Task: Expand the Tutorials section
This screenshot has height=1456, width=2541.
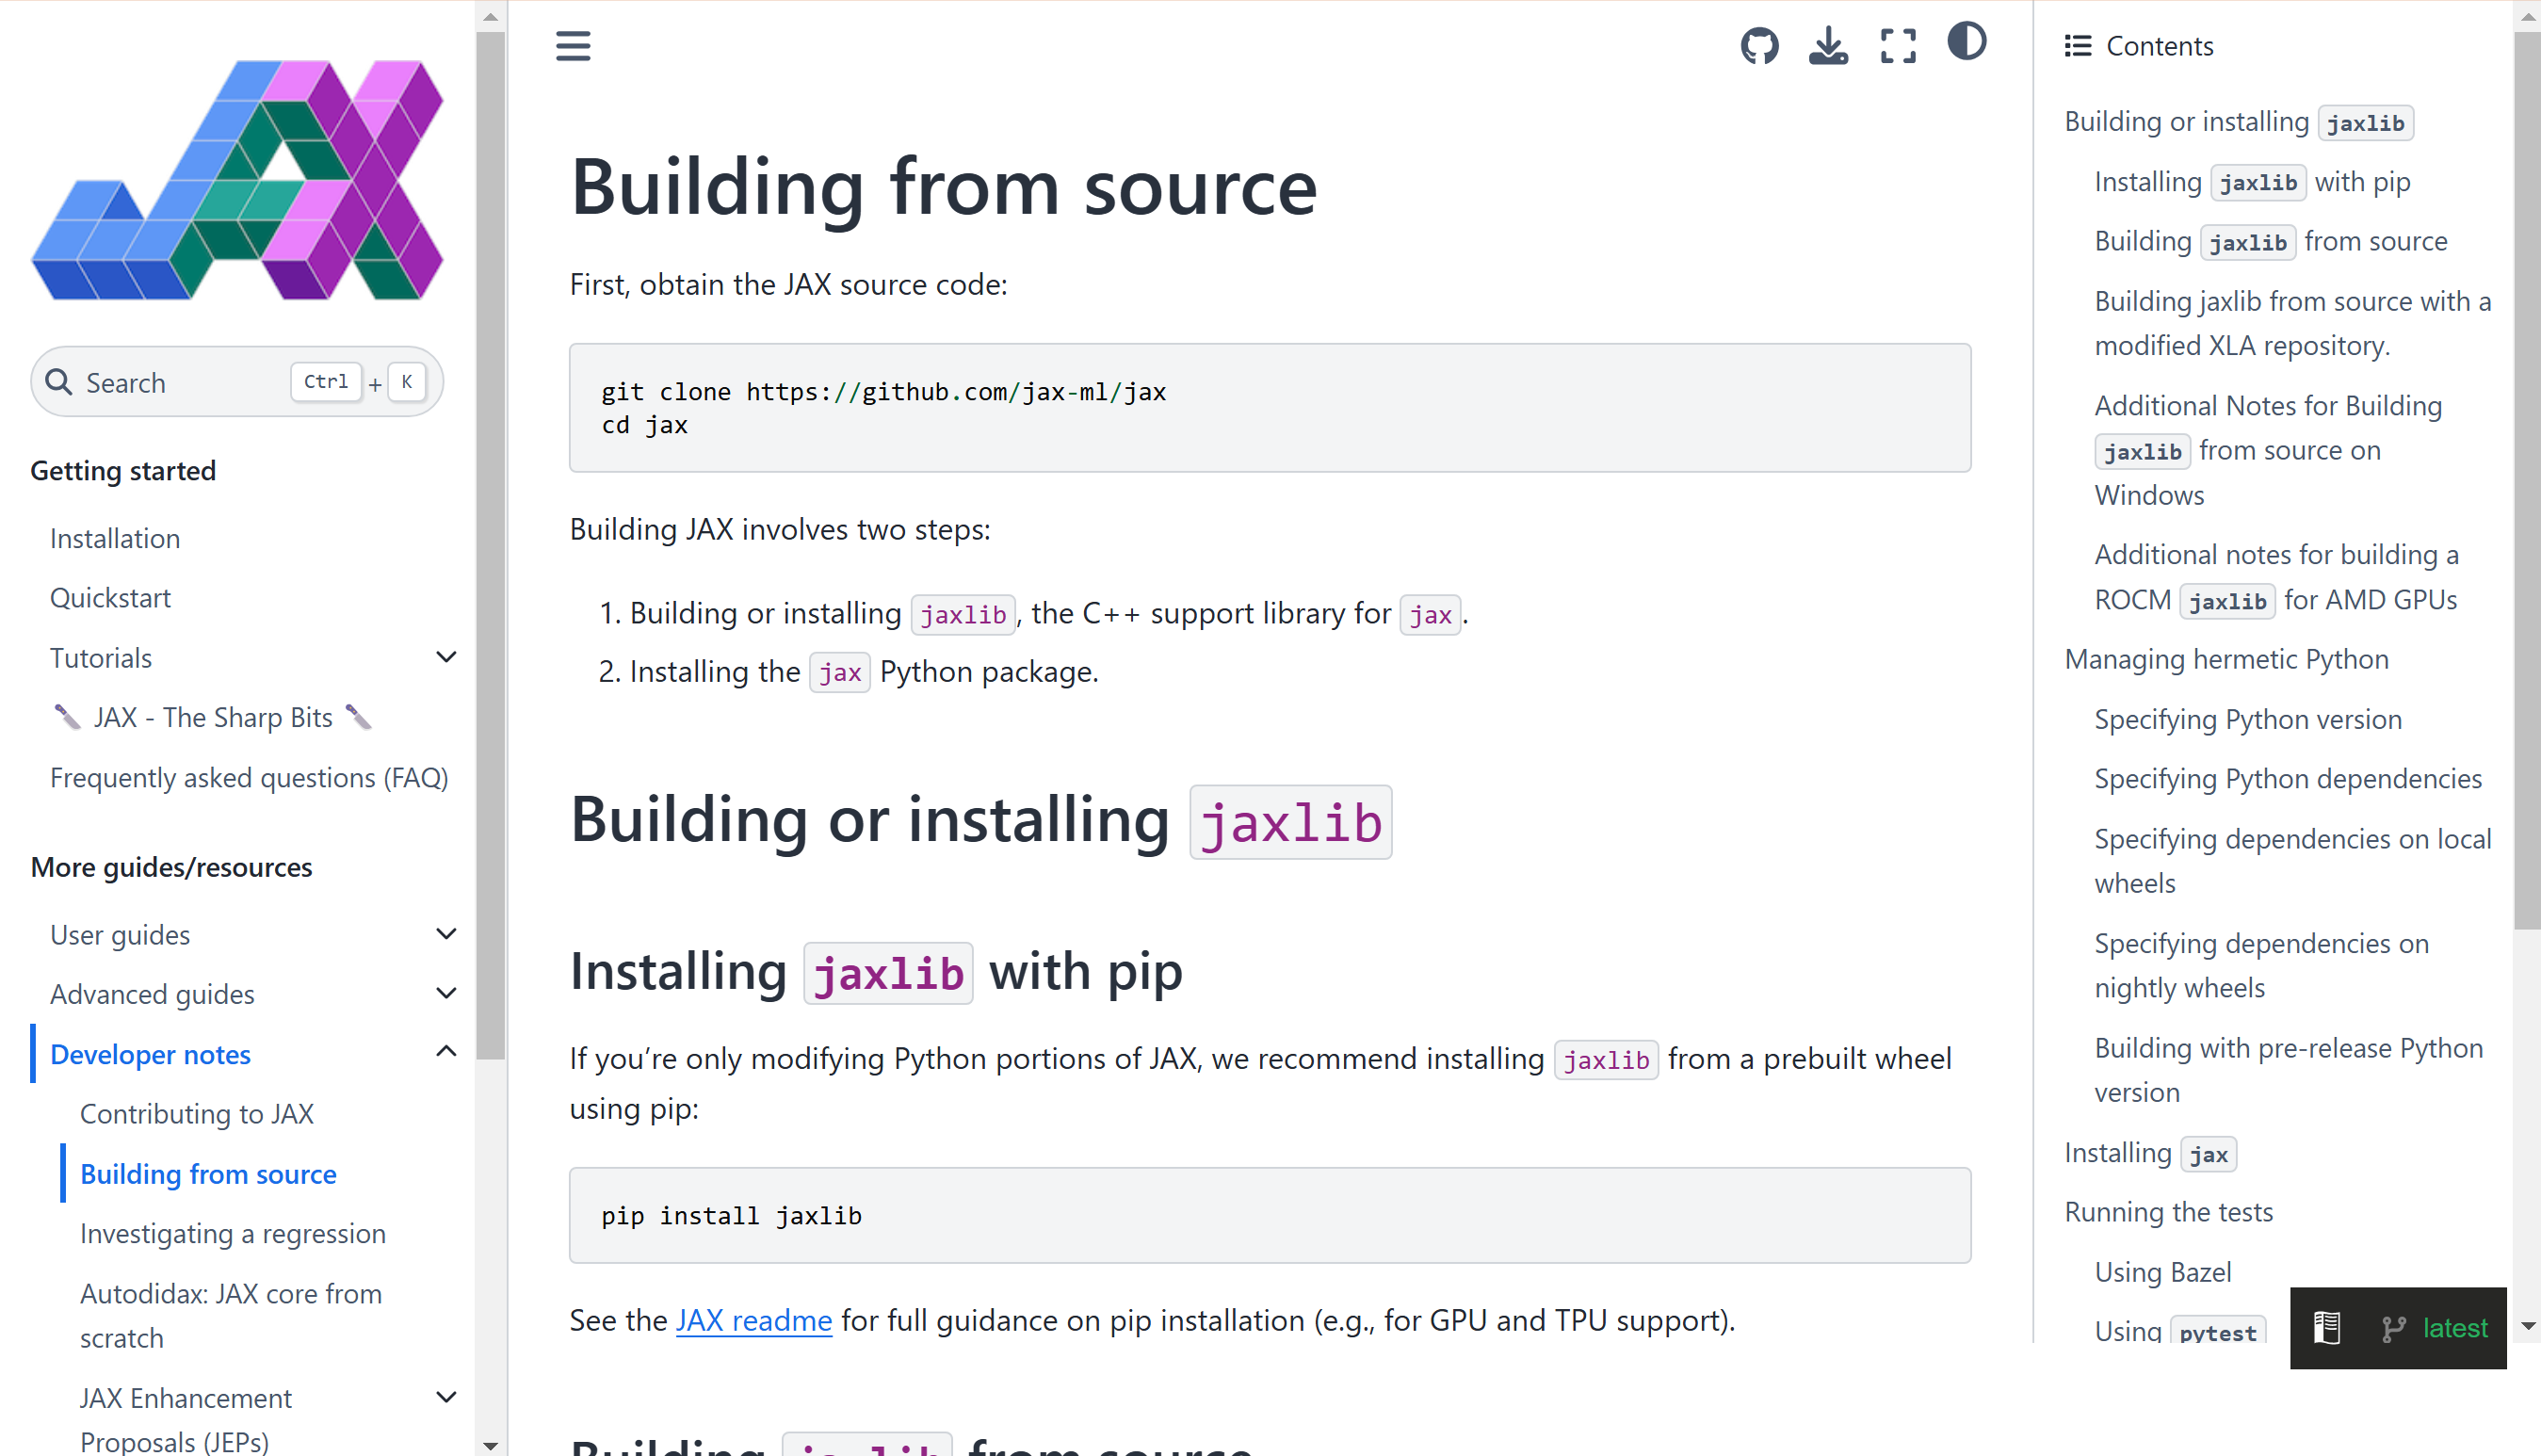Action: (447, 657)
